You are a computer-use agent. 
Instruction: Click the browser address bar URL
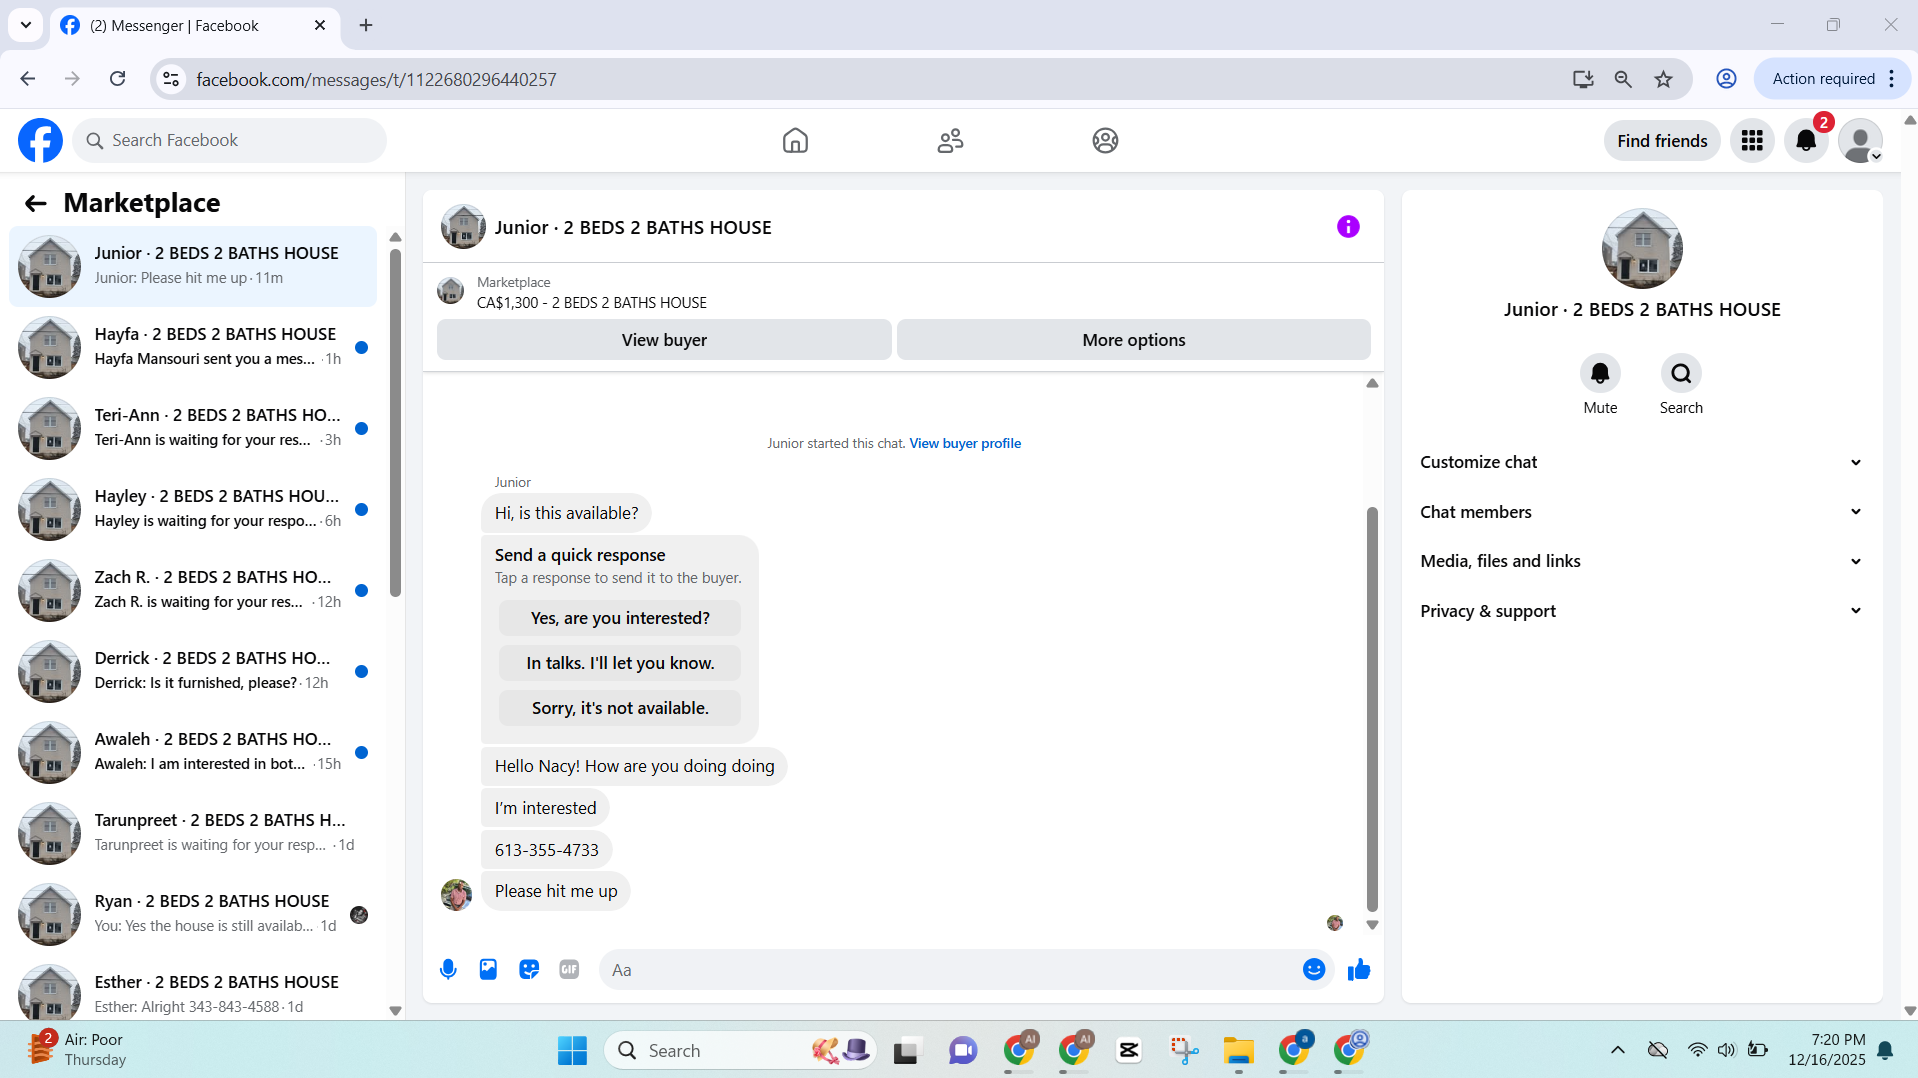coord(376,79)
